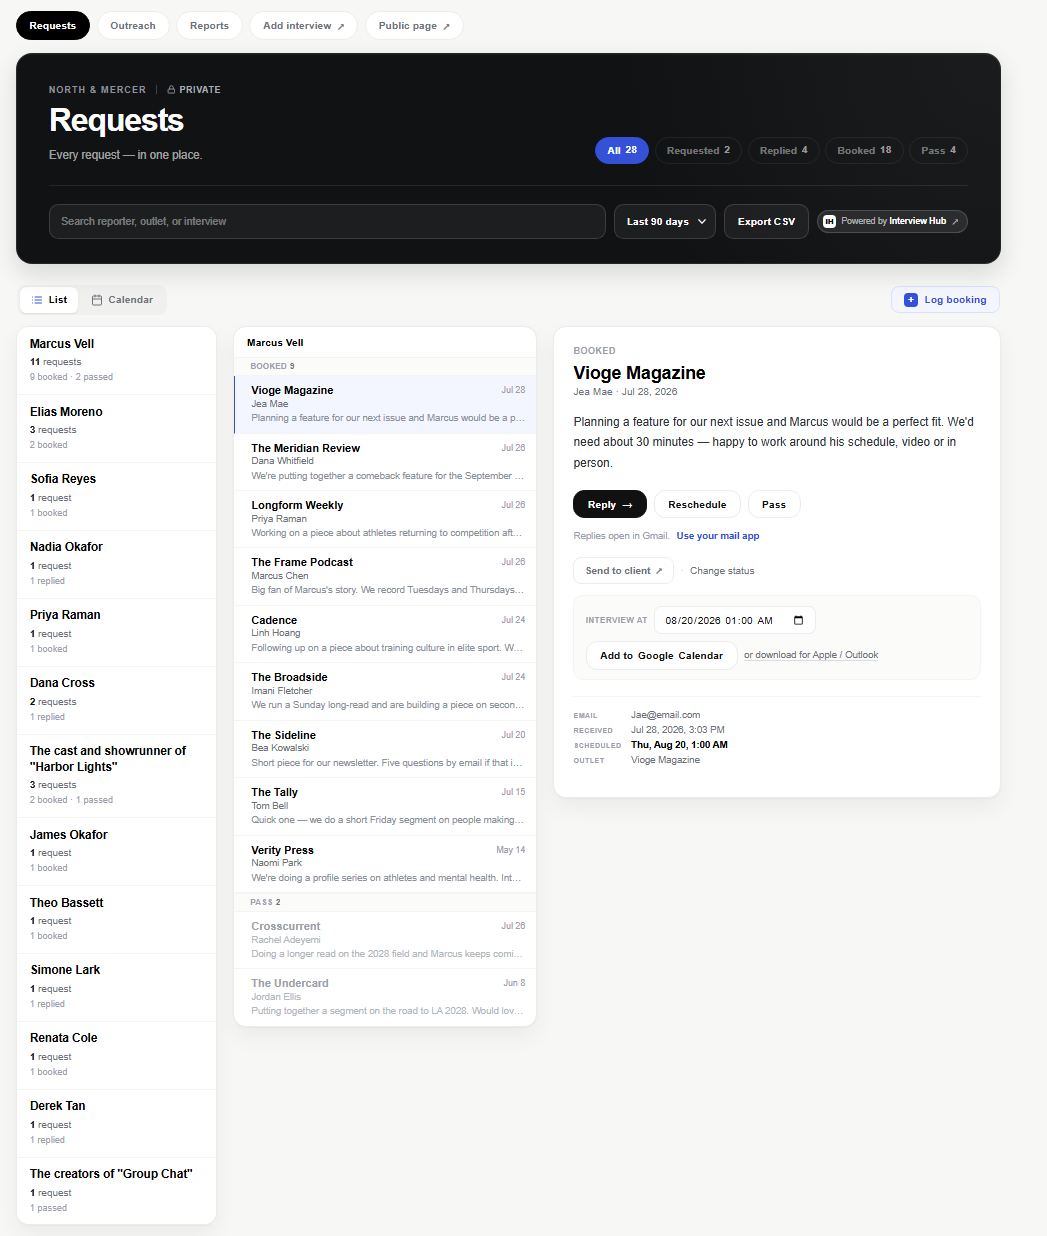The height and width of the screenshot is (1236, 1047).
Task: Click the Interview Hub IH logo icon
Action: [829, 221]
